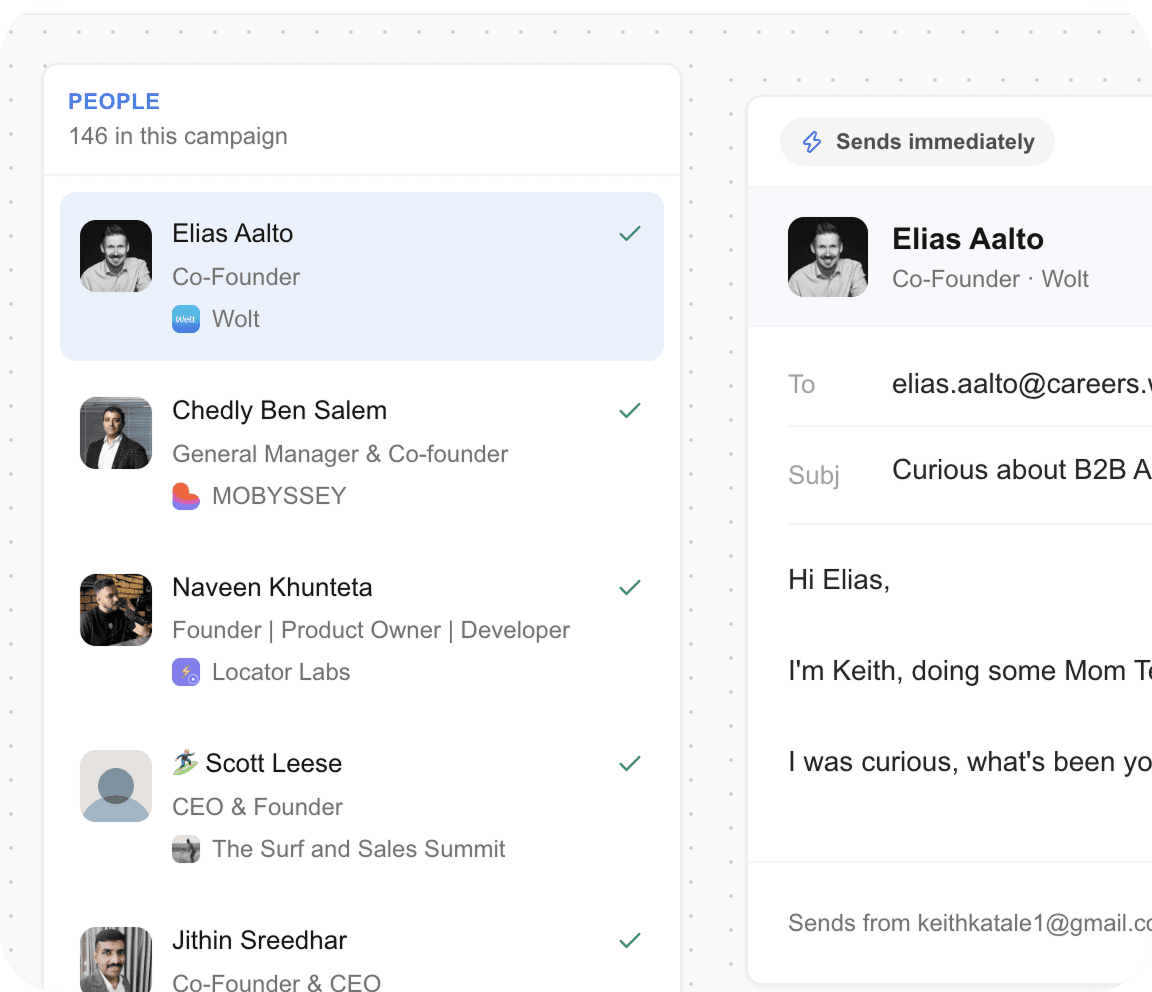The height and width of the screenshot is (992, 1152).
Task: Click the CEO & Founder title
Action: (257, 807)
